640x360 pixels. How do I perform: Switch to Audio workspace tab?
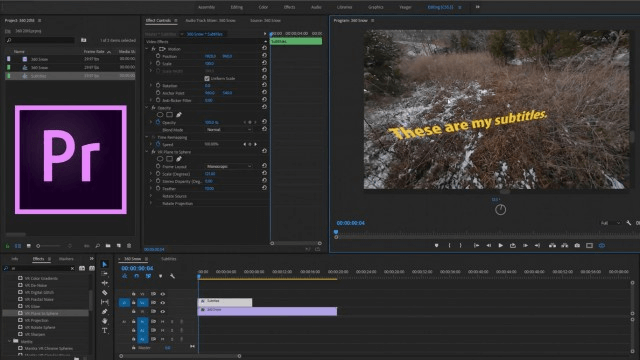click(316, 7)
